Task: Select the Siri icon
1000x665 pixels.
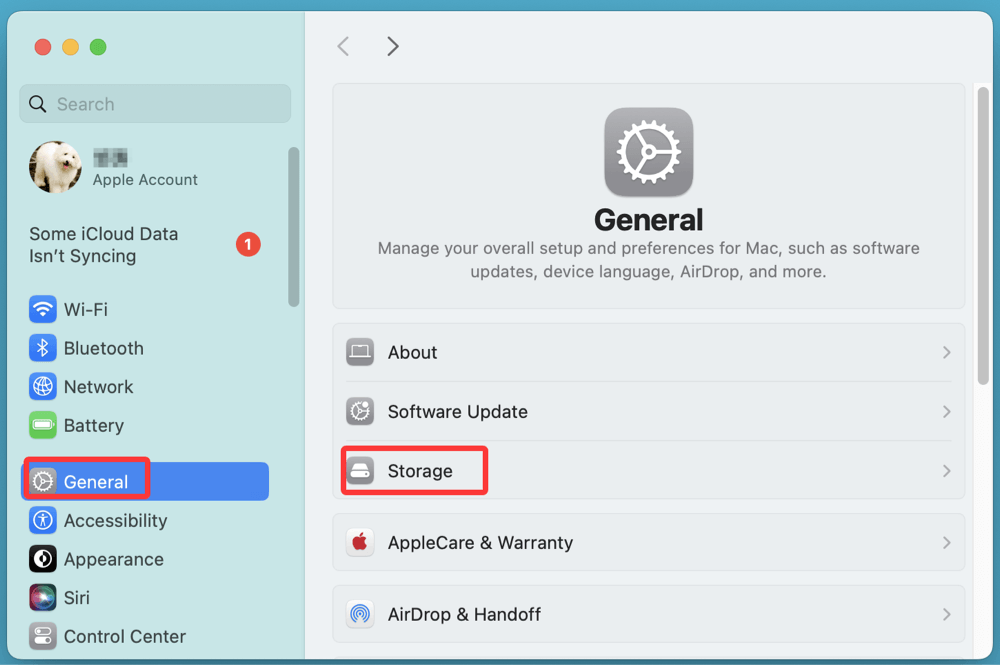Action: (42, 597)
